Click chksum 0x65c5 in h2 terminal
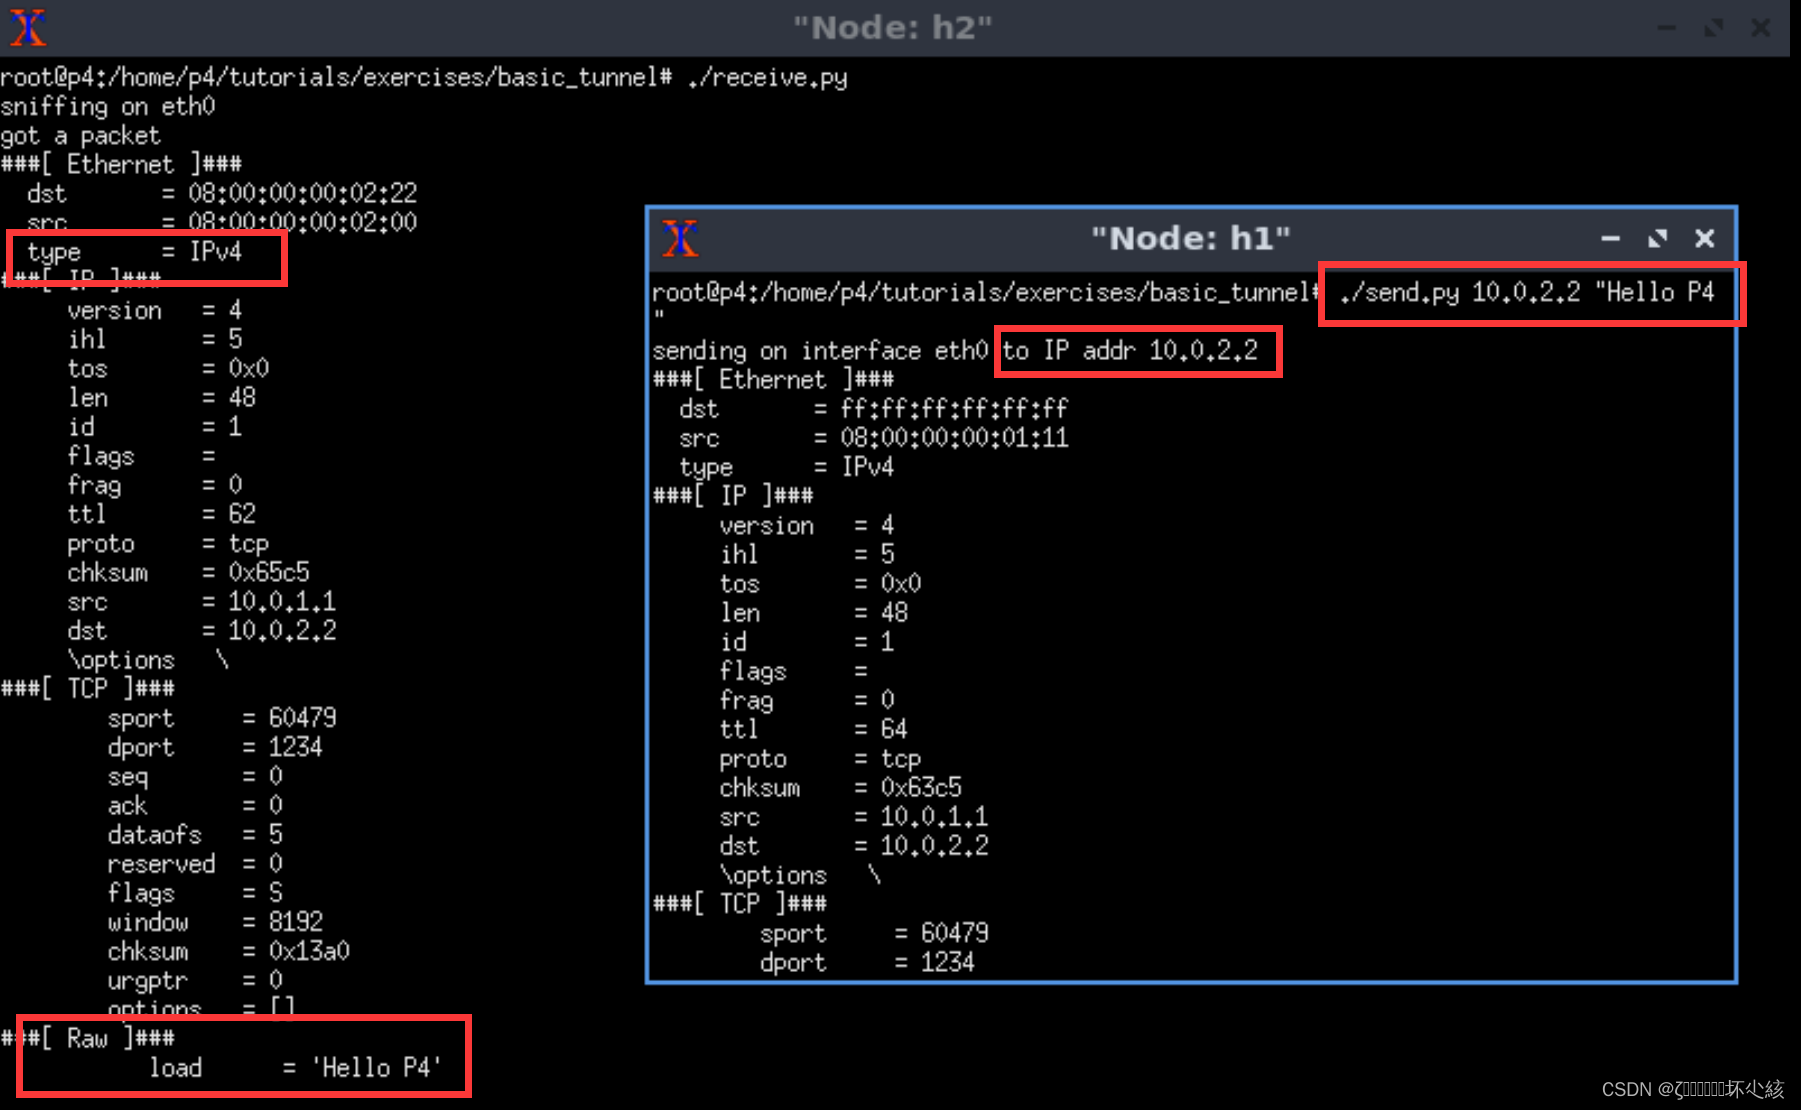 pos(269,573)
